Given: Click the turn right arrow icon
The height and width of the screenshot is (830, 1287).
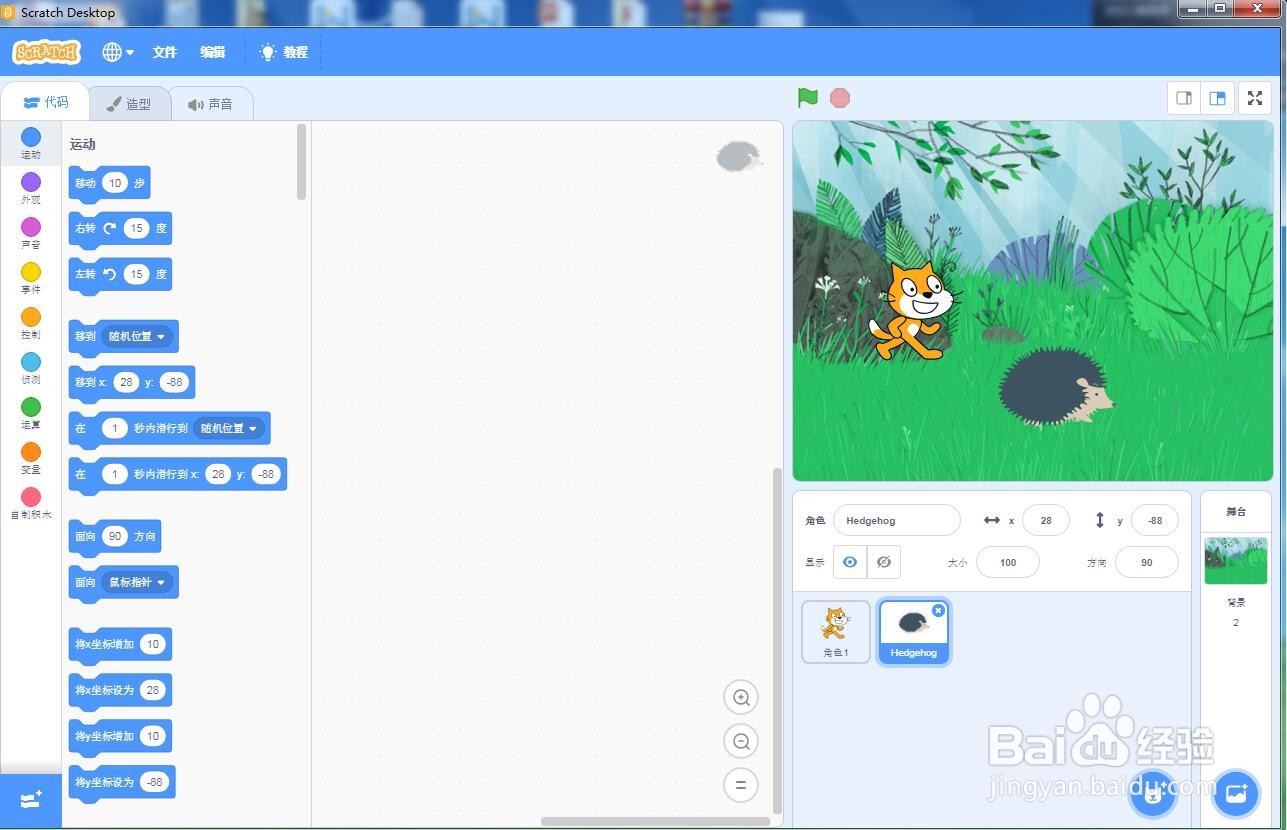Looking at the screenshot, I should point(111,228).
